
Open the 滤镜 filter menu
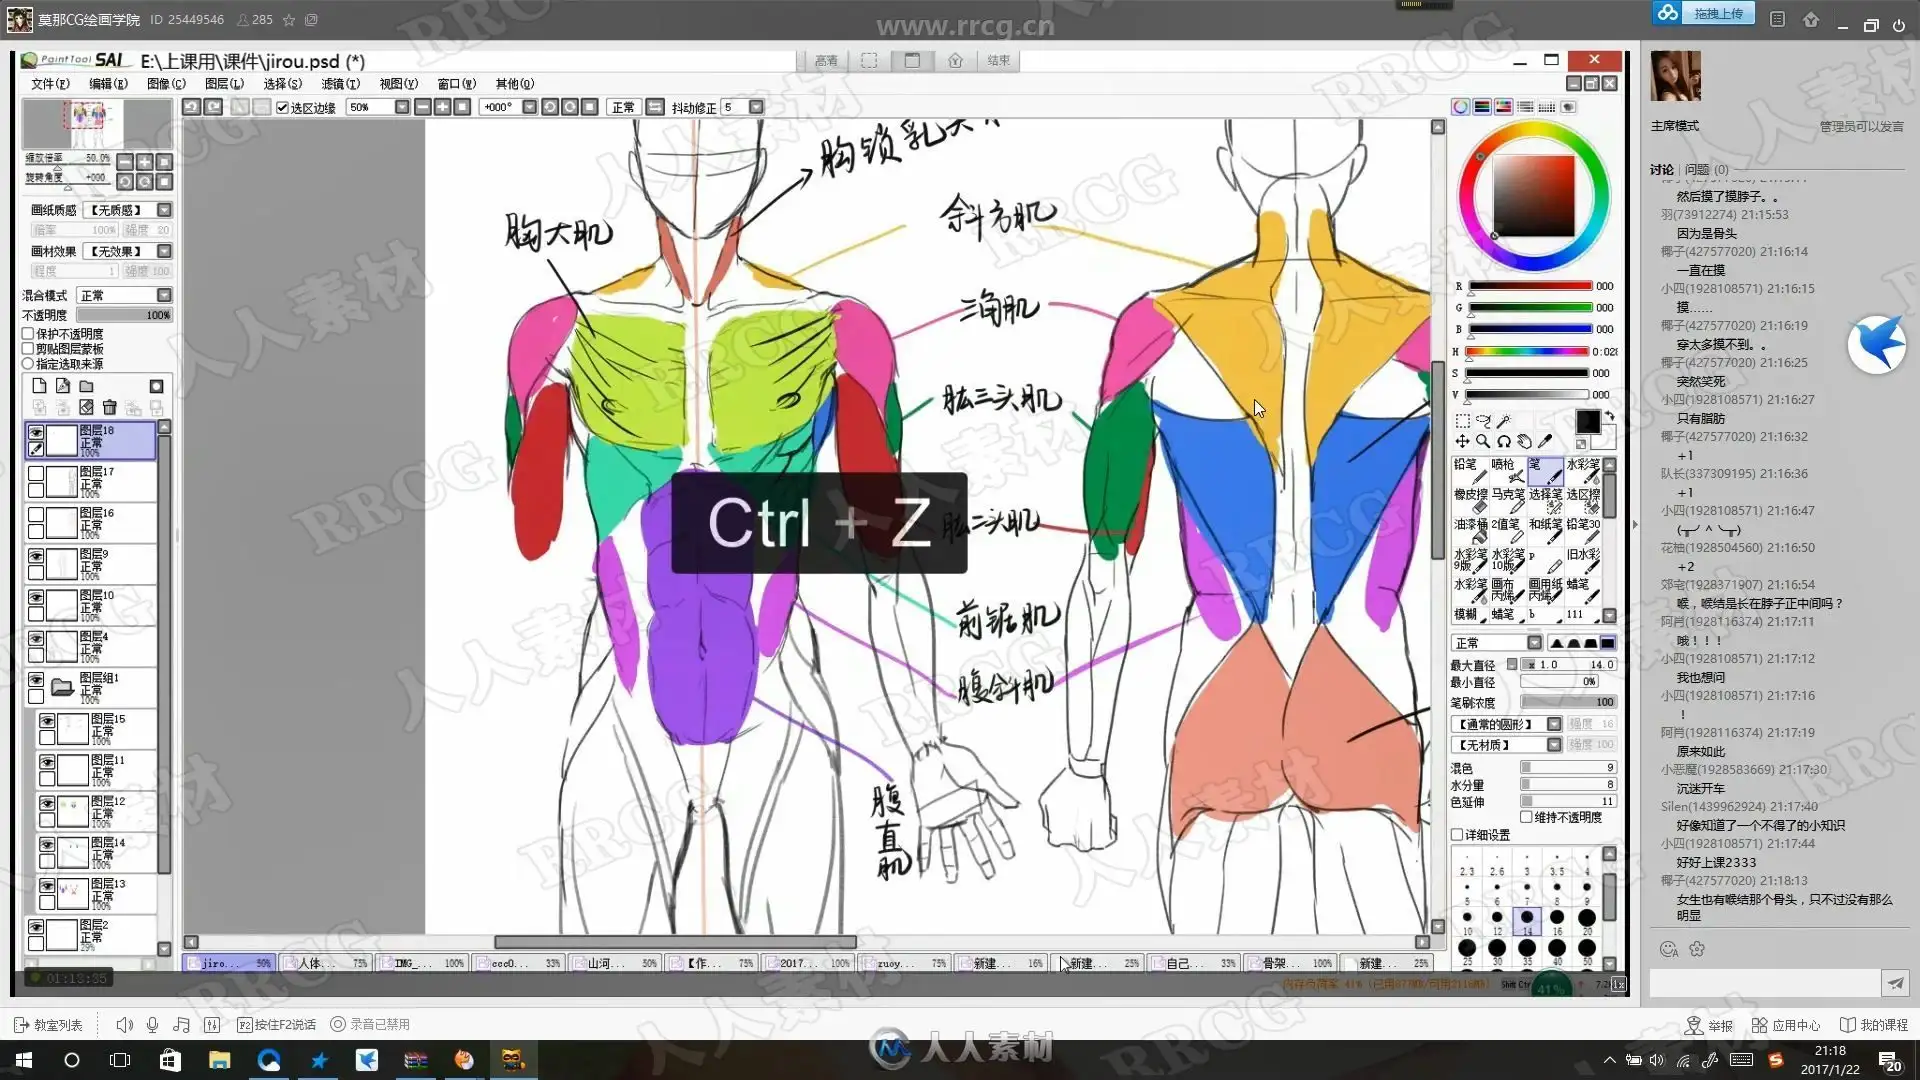tap(340, 84)
